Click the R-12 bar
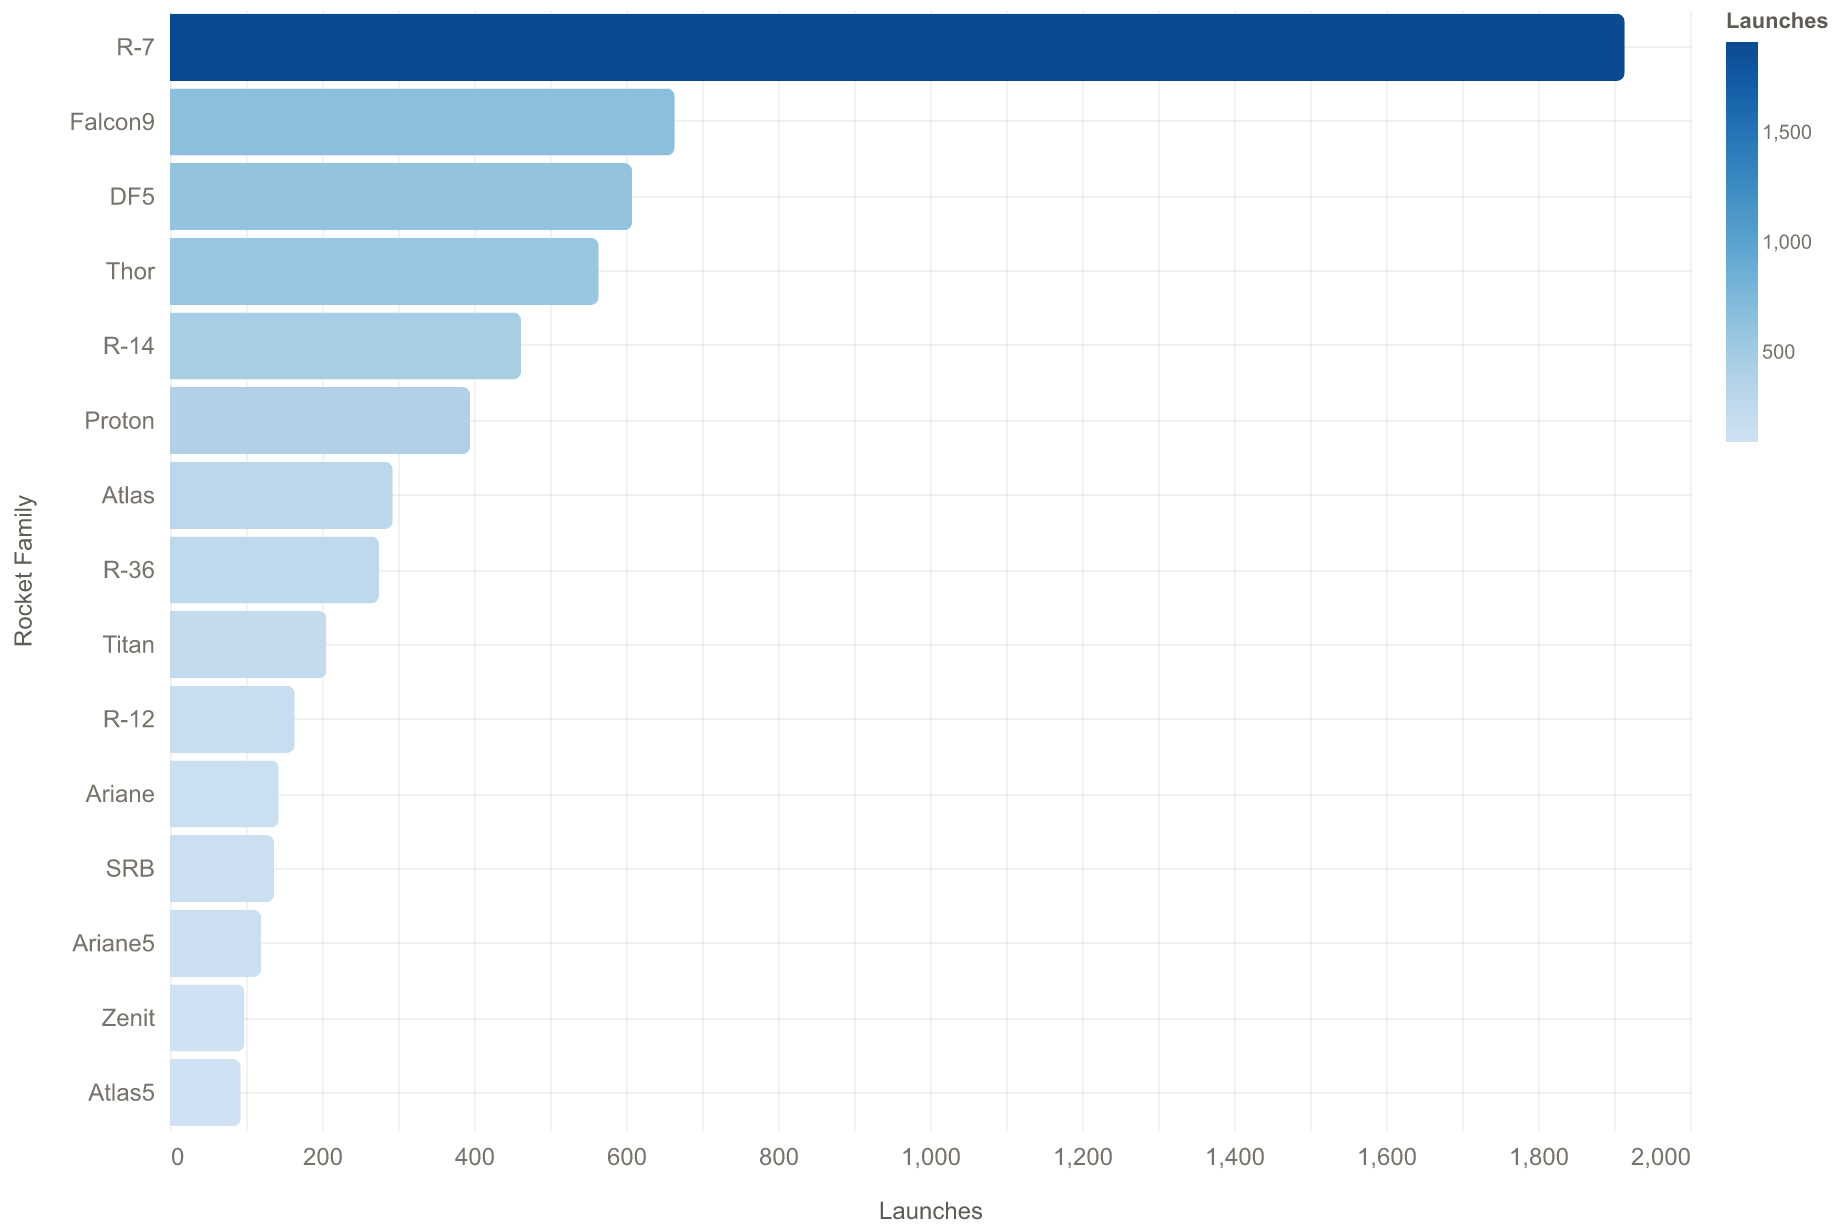The width and height of the screenshot is (1840, 1232). 232,719
